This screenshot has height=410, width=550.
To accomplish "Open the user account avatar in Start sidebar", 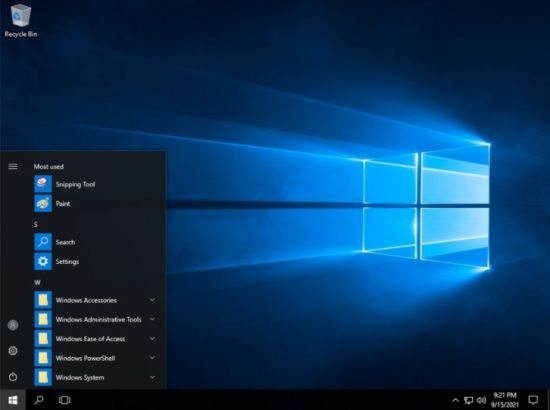I will point(13,325).
